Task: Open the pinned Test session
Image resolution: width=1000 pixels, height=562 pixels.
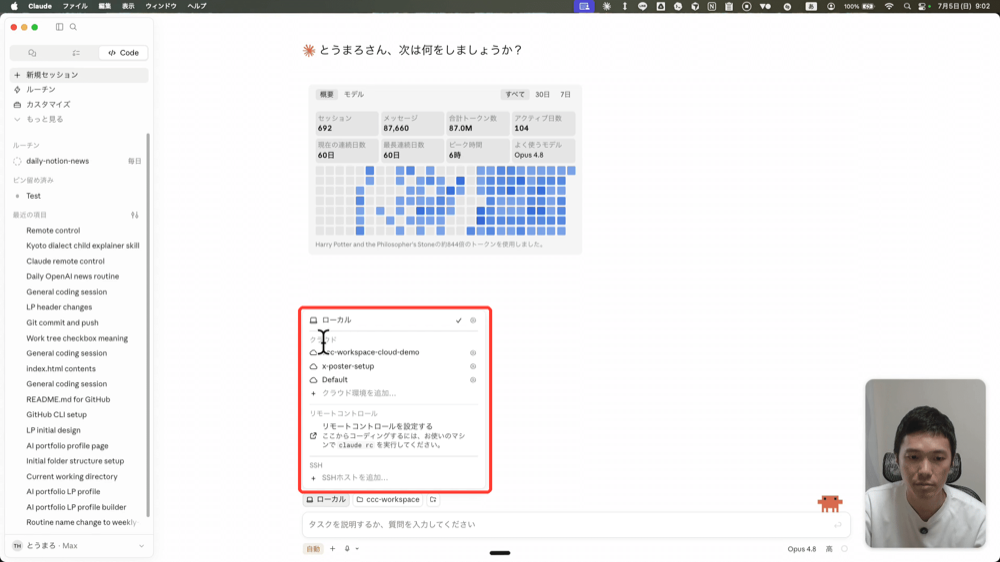Action: click(77, 196)
